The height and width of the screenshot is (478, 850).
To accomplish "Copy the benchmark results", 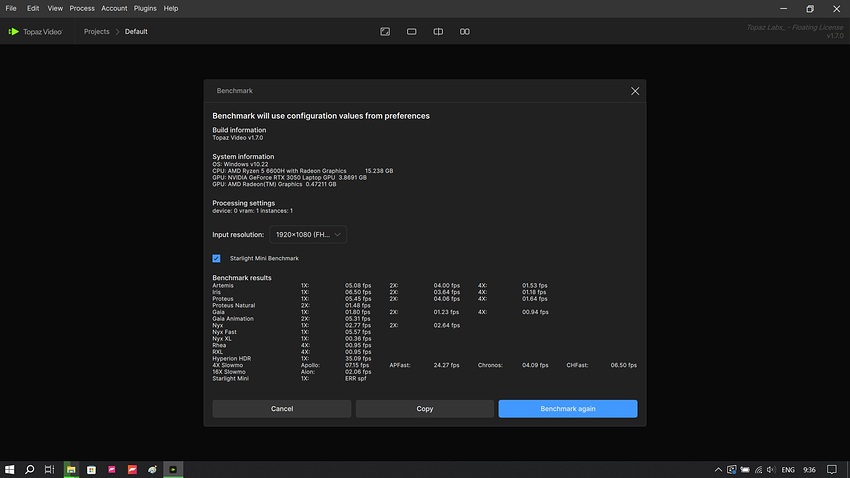I will click(x=424, y=409).
